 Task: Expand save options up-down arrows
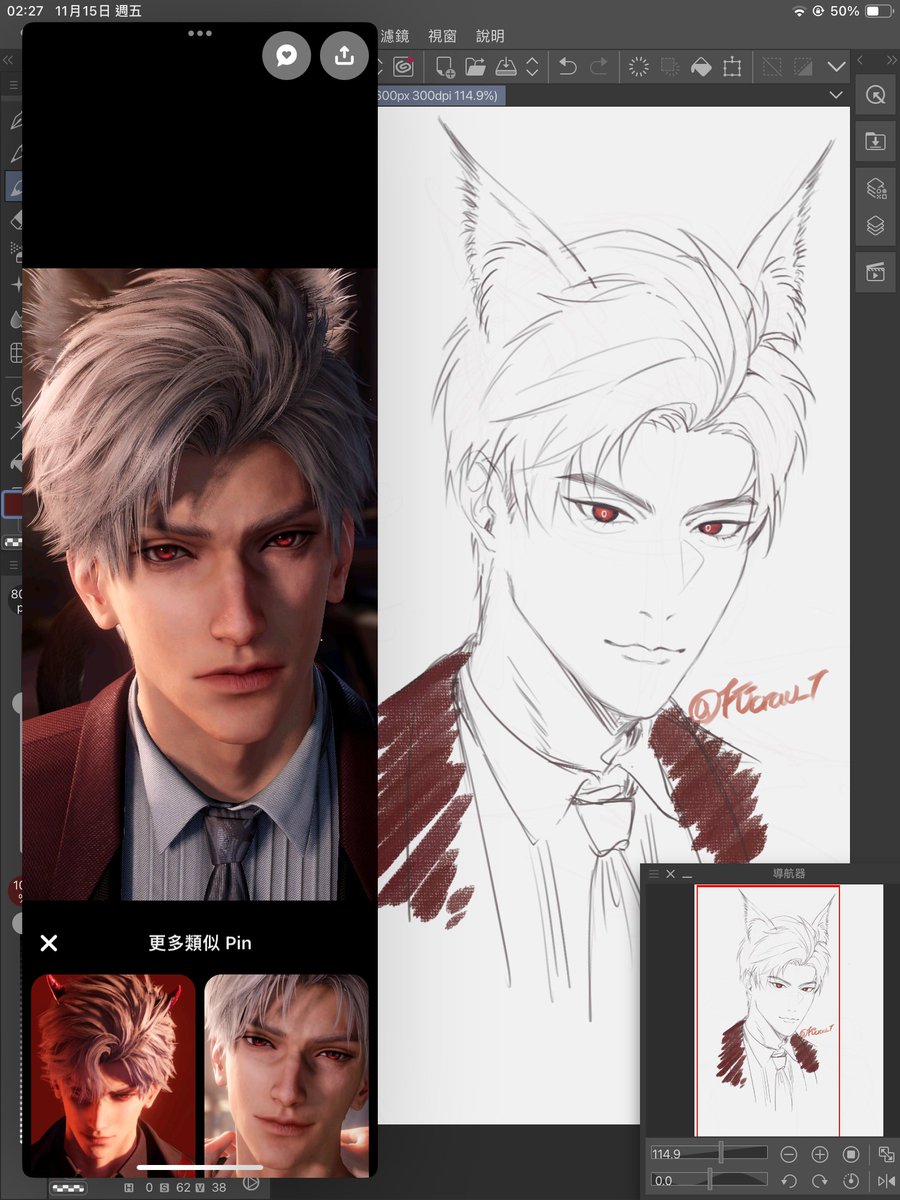tap(532, 67)
